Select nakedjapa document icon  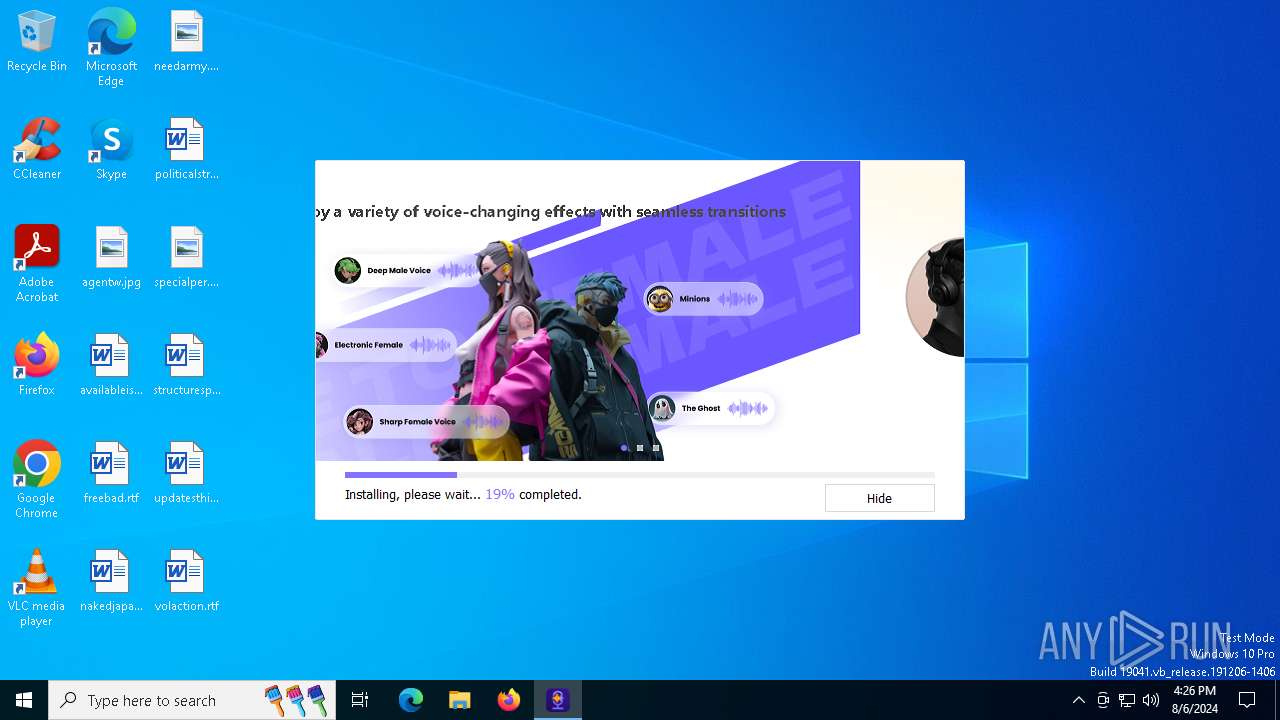111,582
